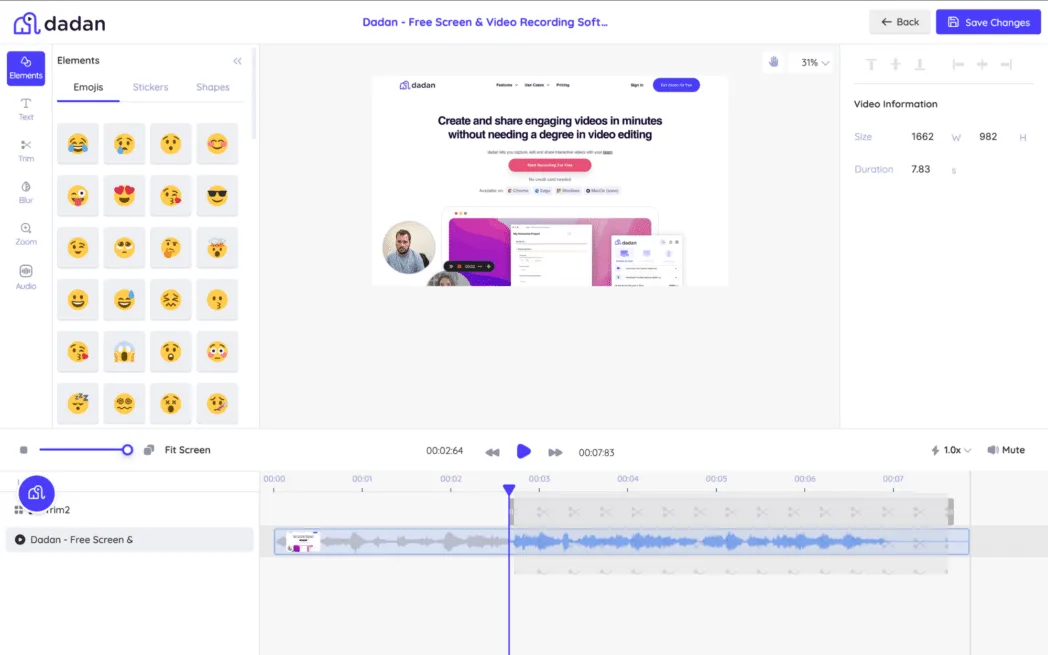Click the Save Changes button
This screenshot has height=655, width=1048.
pos(988,21)
